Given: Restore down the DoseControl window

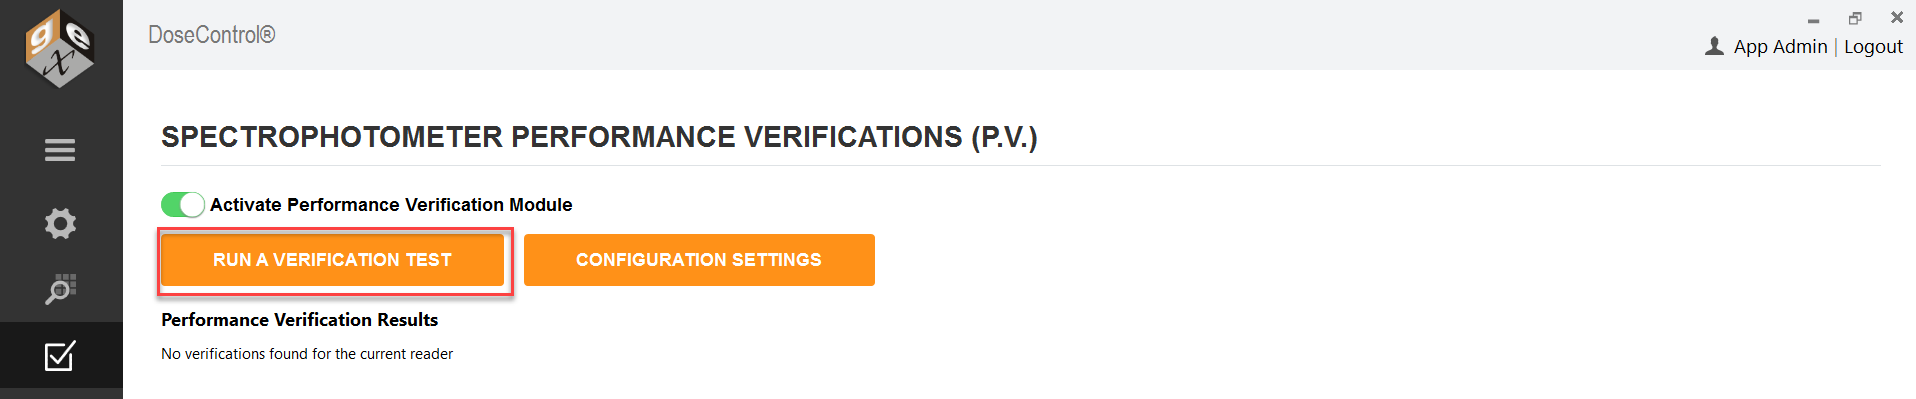Looking at the screenshot, I should (x=1855, y=18).
